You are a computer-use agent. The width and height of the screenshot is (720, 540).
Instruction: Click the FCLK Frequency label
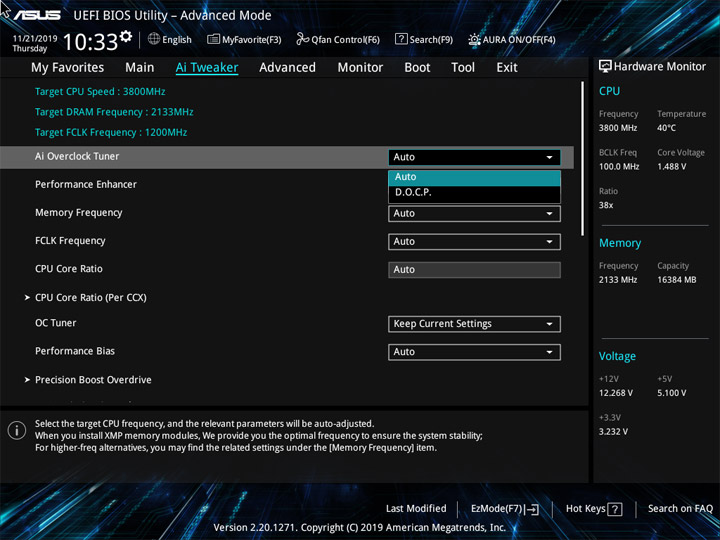(70, 241)
